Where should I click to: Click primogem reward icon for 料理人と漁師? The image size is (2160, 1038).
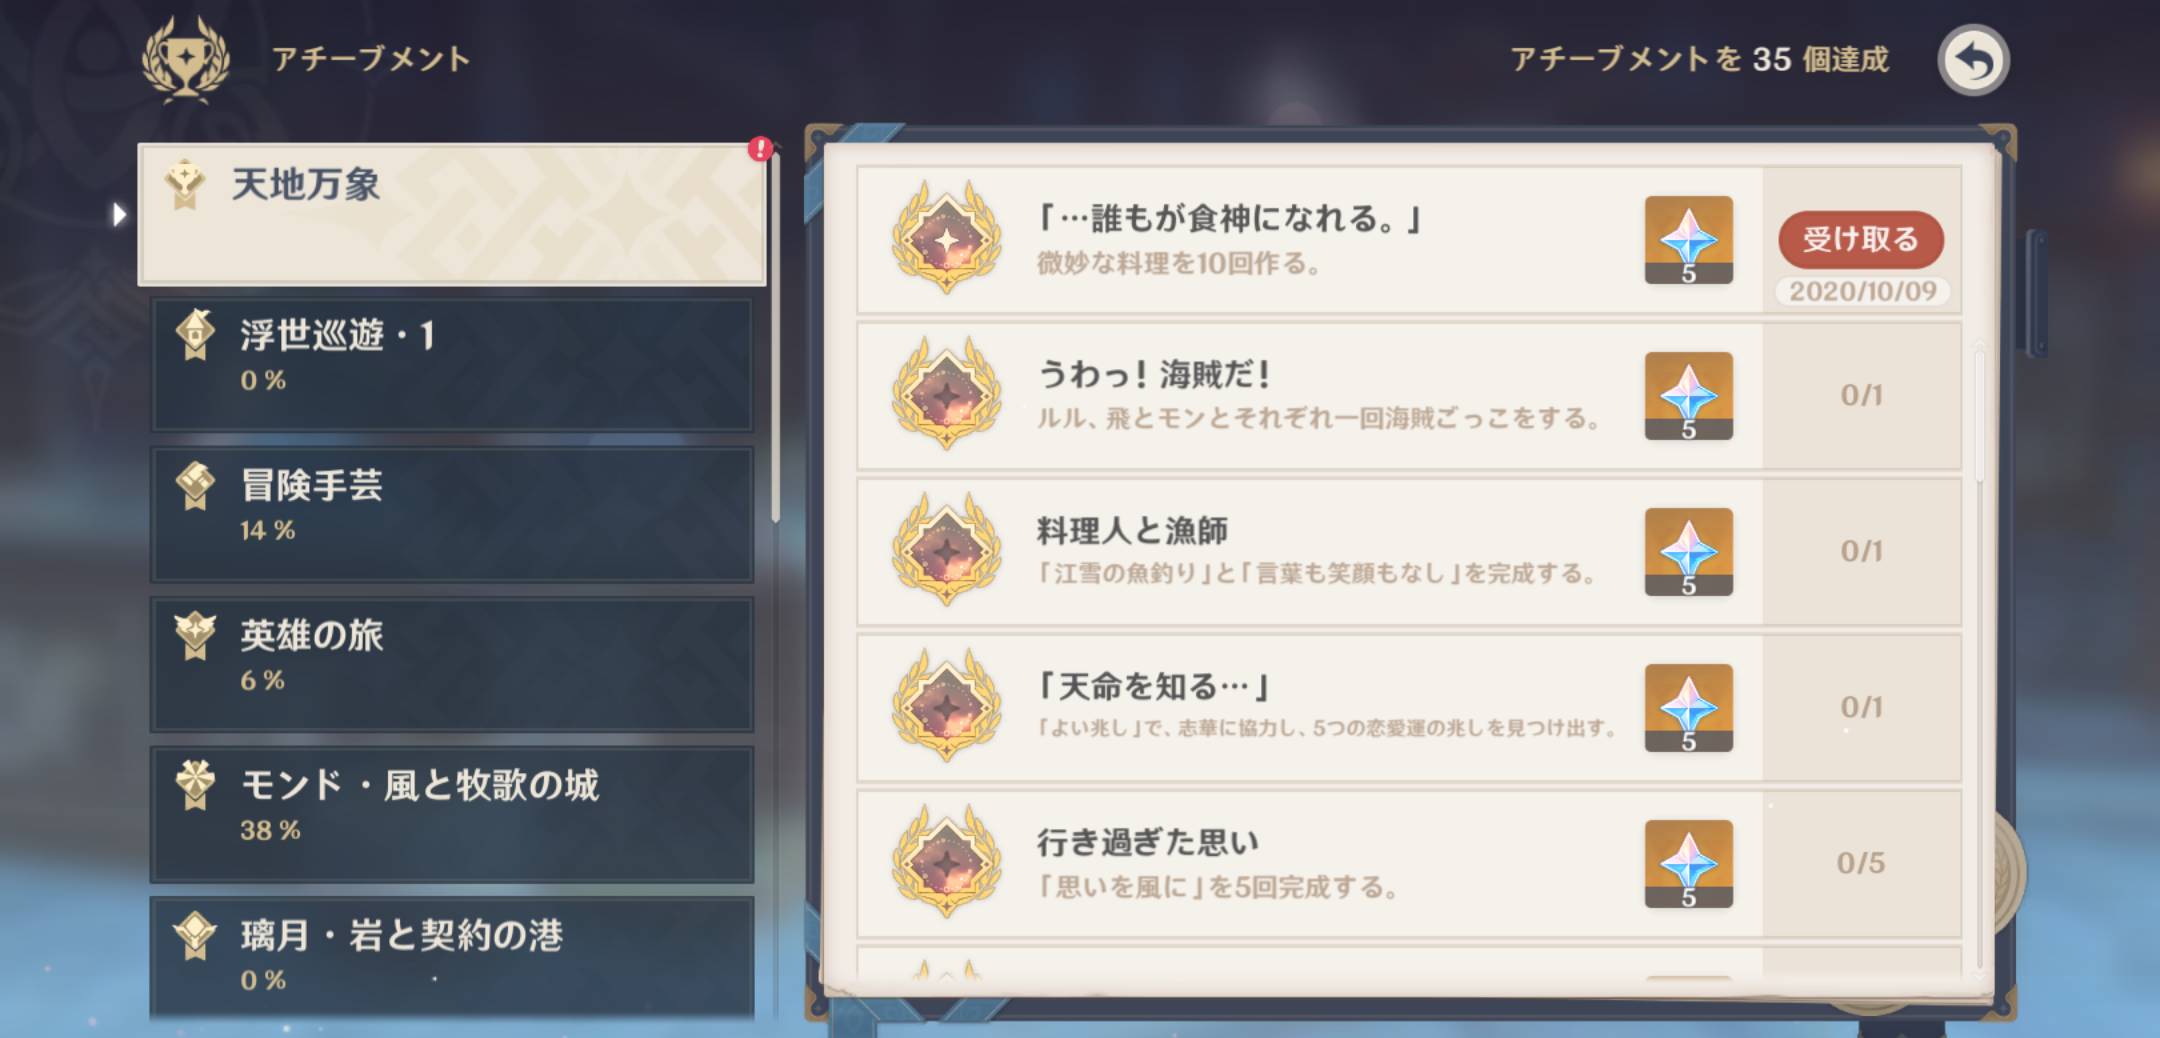click(1688, 552)
